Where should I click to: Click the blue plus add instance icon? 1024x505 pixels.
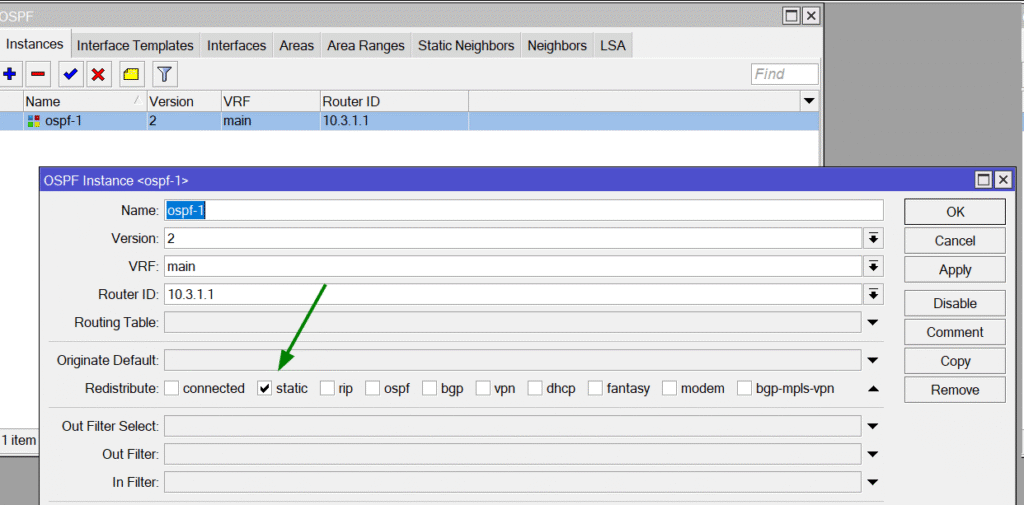(x=10, y=74)
